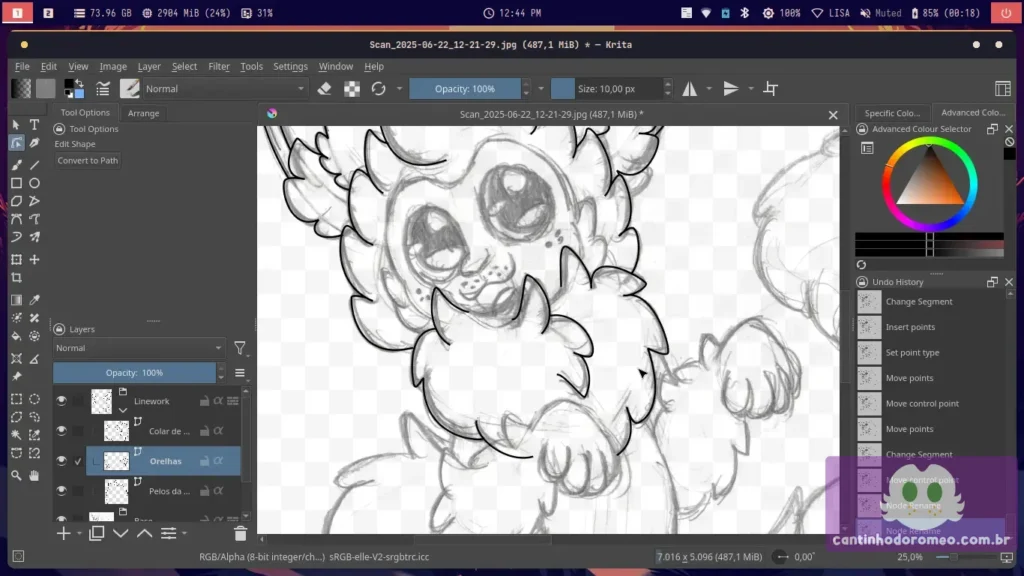
Task: Select the Elliptical Selection tool
Action: (x=35, y=398)
